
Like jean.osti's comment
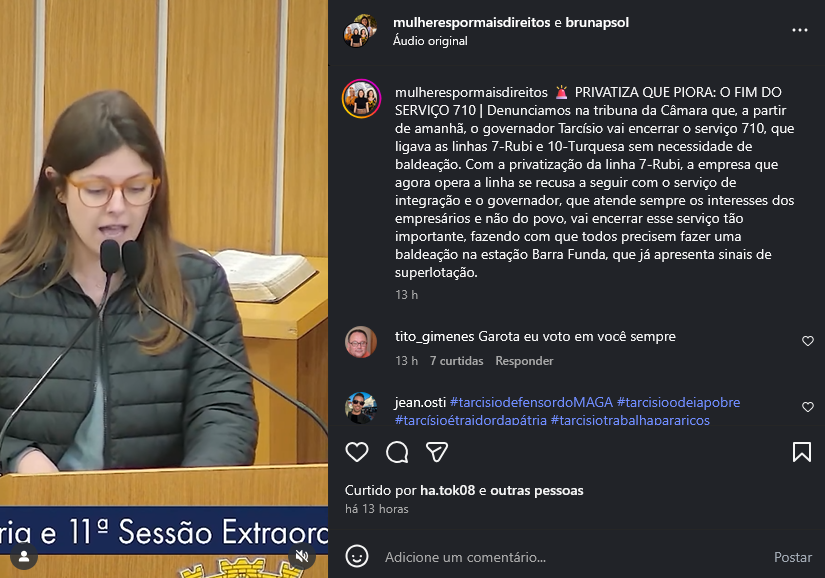808,407
